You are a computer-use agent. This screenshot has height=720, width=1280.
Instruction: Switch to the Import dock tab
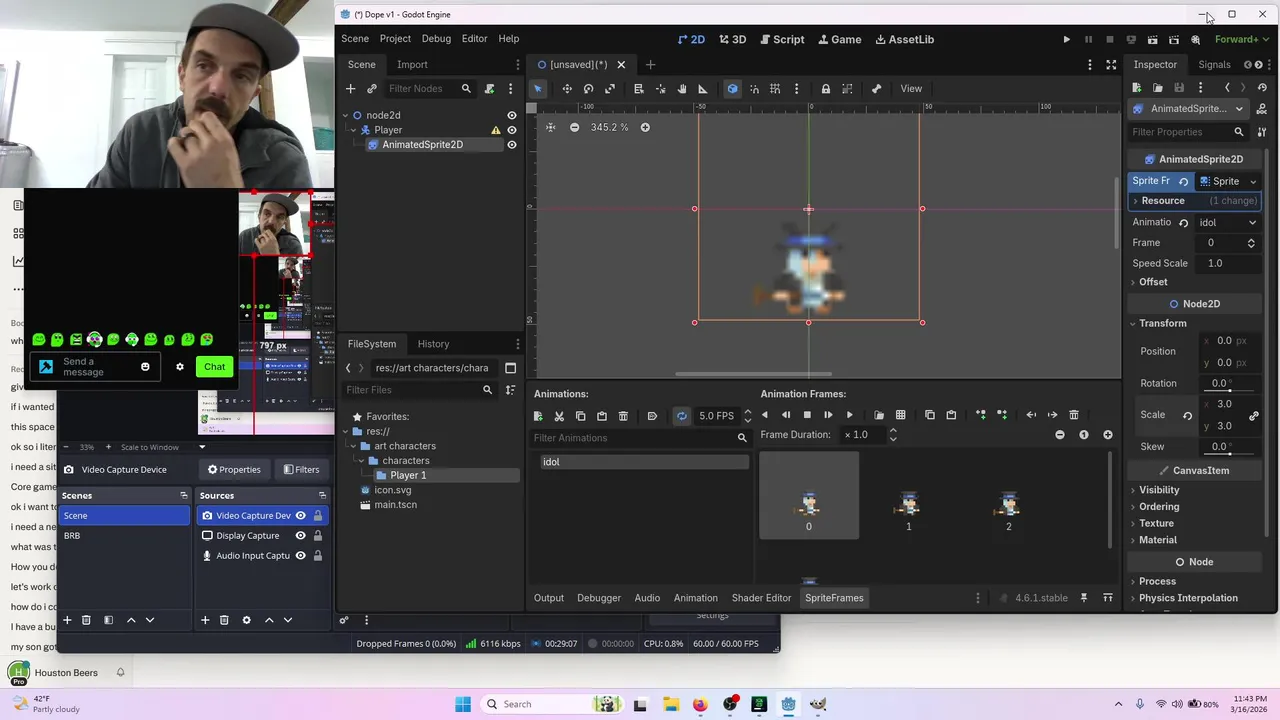[412, 65]
